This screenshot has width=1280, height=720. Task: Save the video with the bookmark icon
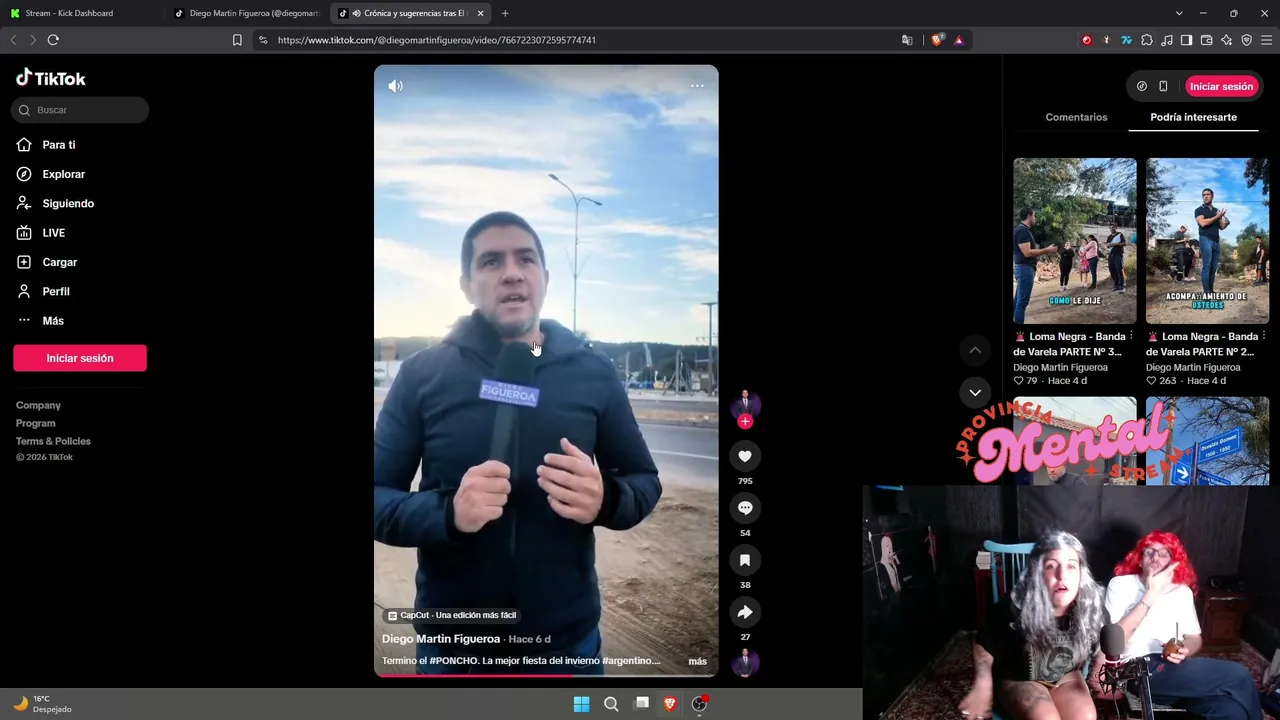[x=745, y=560]
